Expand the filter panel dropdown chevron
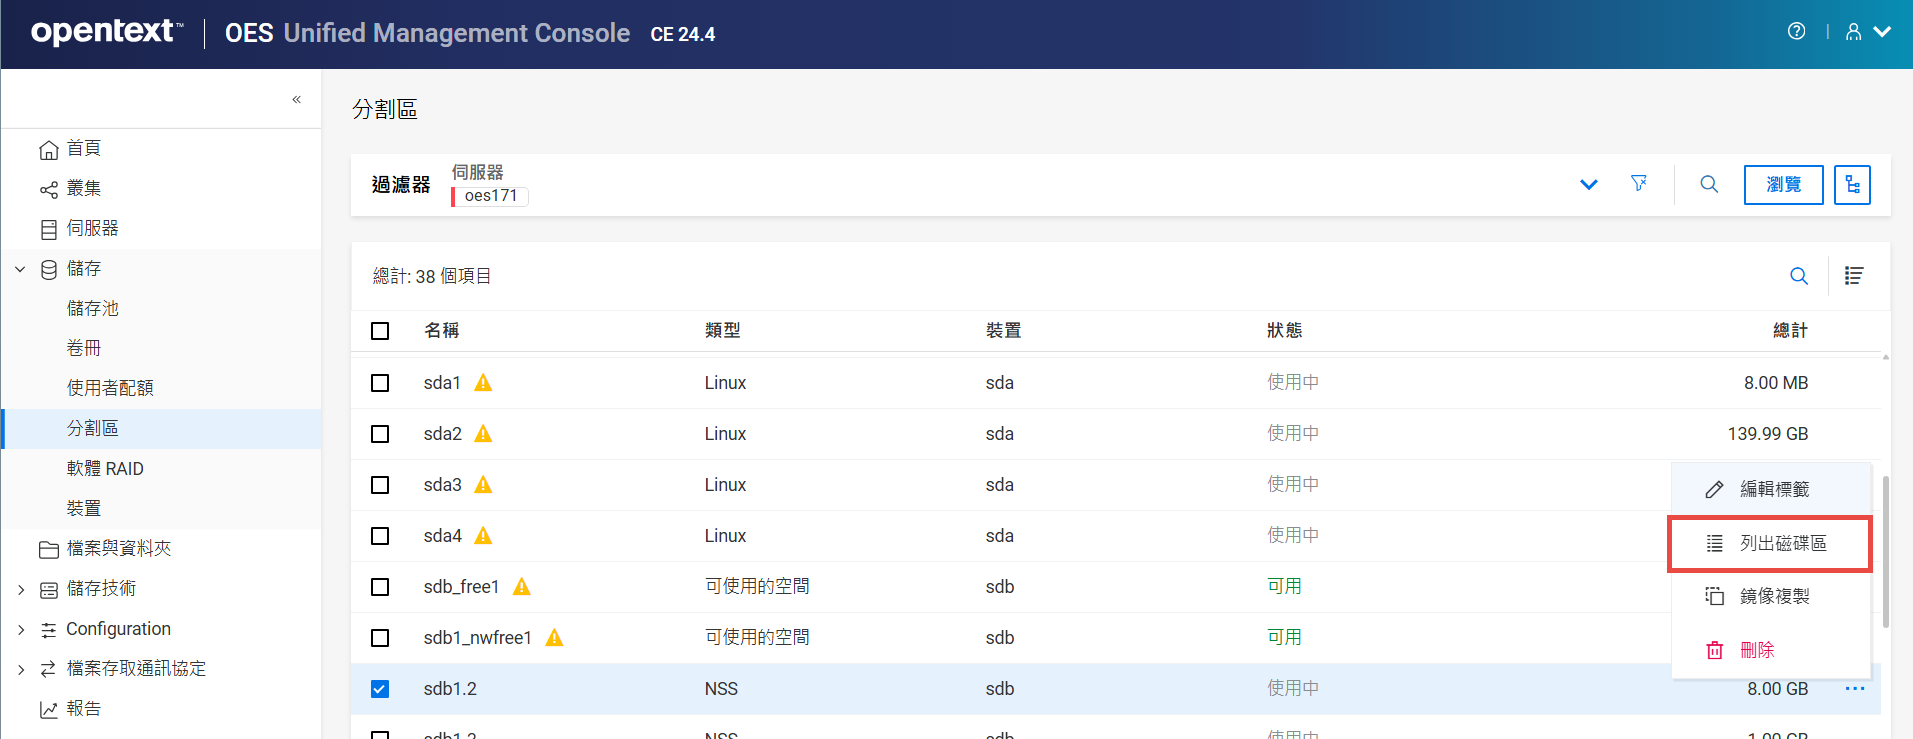The height and width of the screenshot is (739, 1913). (1588, 185)
